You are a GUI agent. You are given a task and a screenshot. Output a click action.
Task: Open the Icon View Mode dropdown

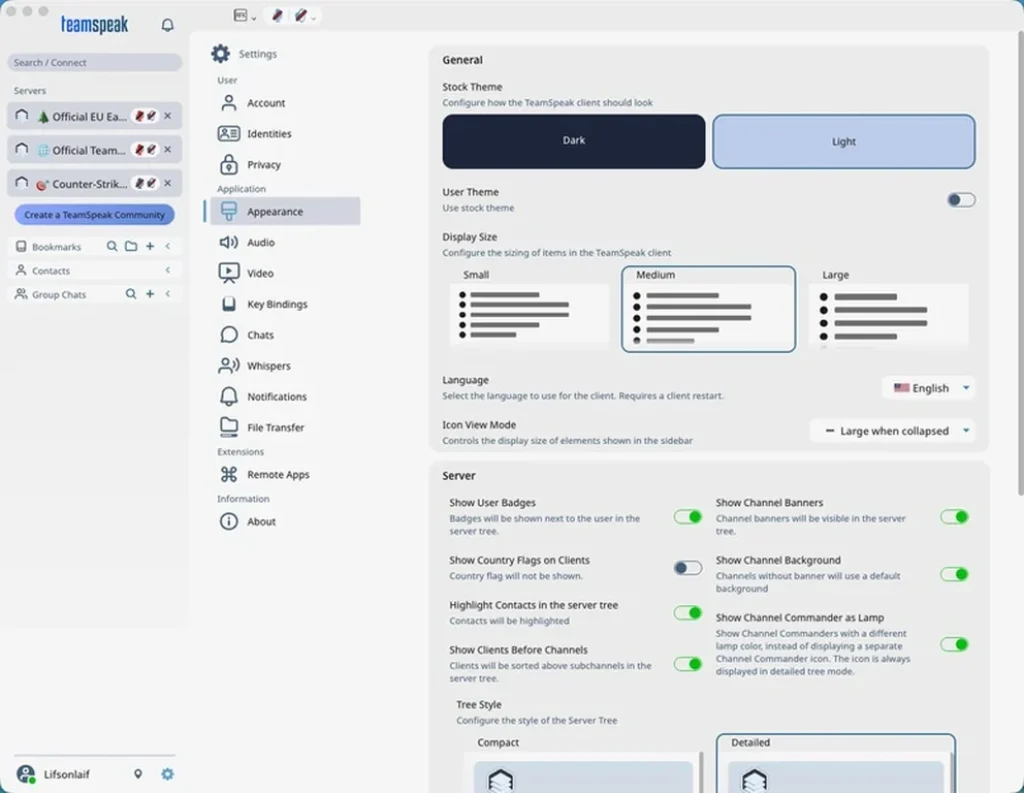(x=893, y=431)
